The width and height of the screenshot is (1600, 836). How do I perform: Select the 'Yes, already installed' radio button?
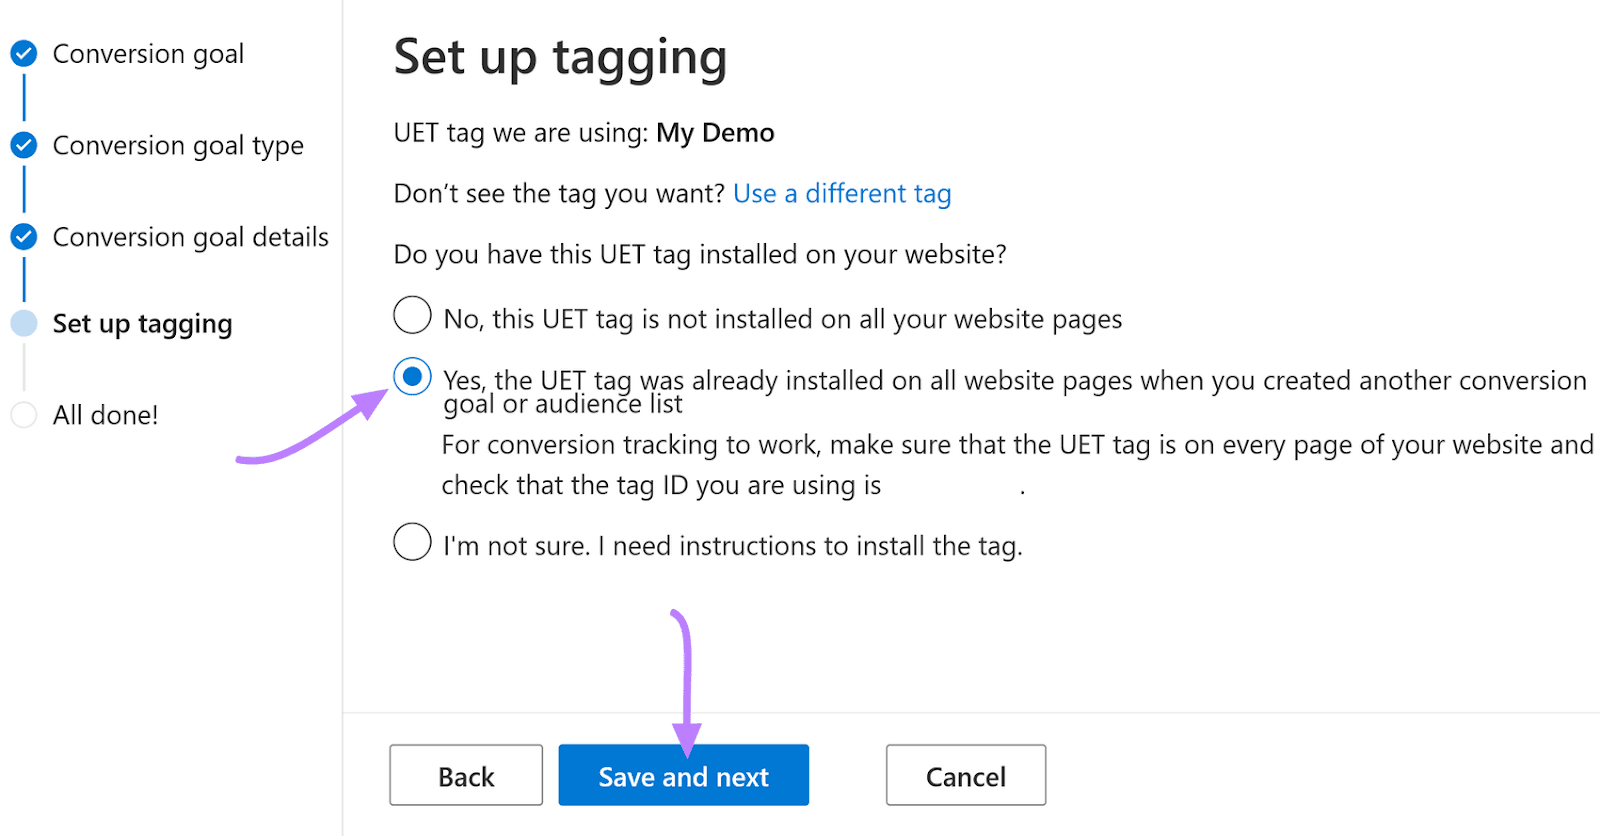tap(412, 377)
